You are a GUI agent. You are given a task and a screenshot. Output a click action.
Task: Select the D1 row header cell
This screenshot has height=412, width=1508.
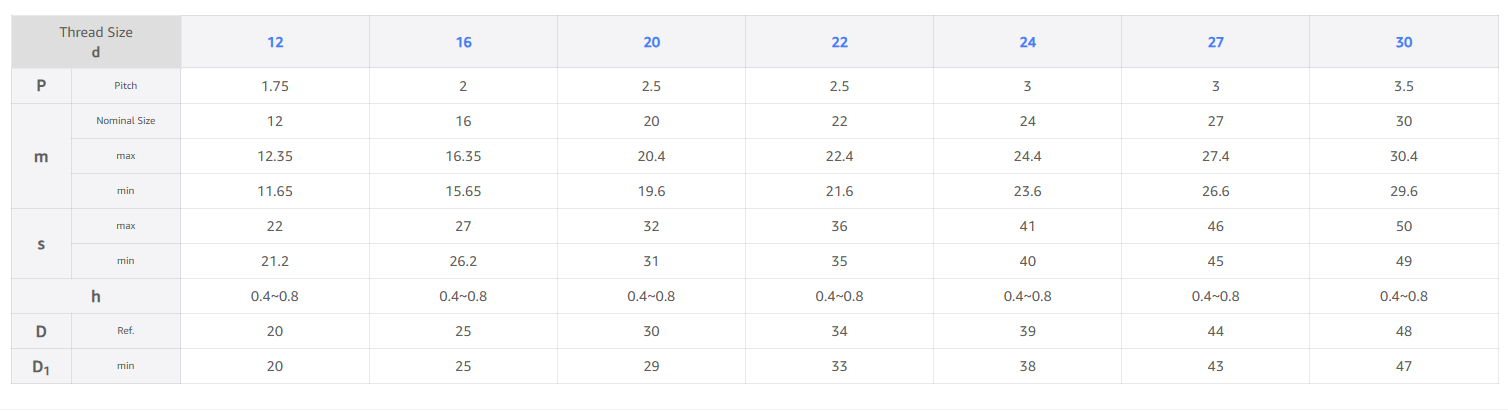point(41,366)
